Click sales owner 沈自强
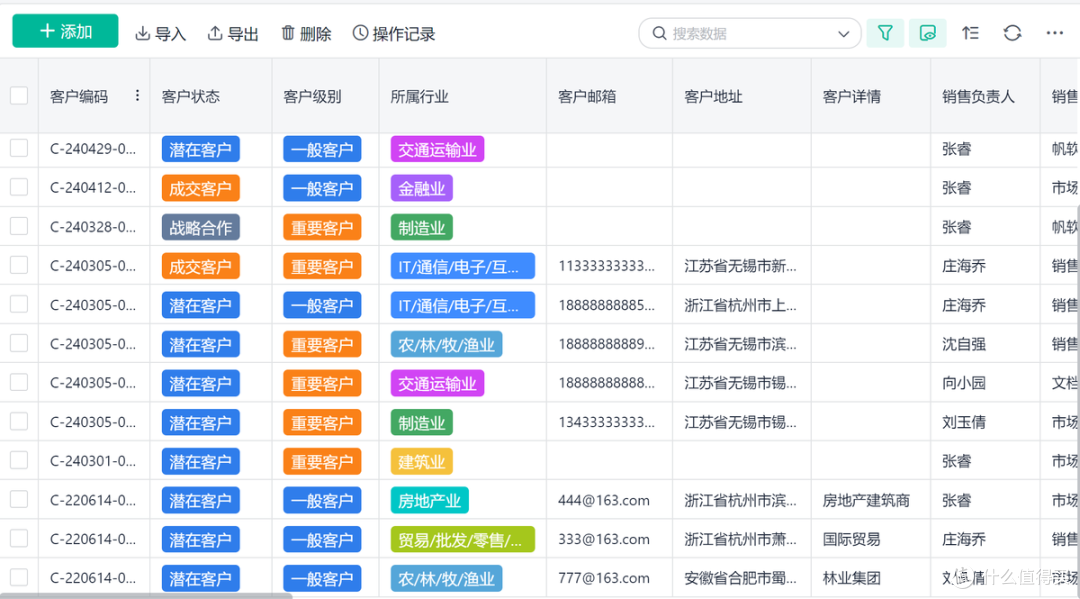1080x599 pixels. click(x=964, y=344)
